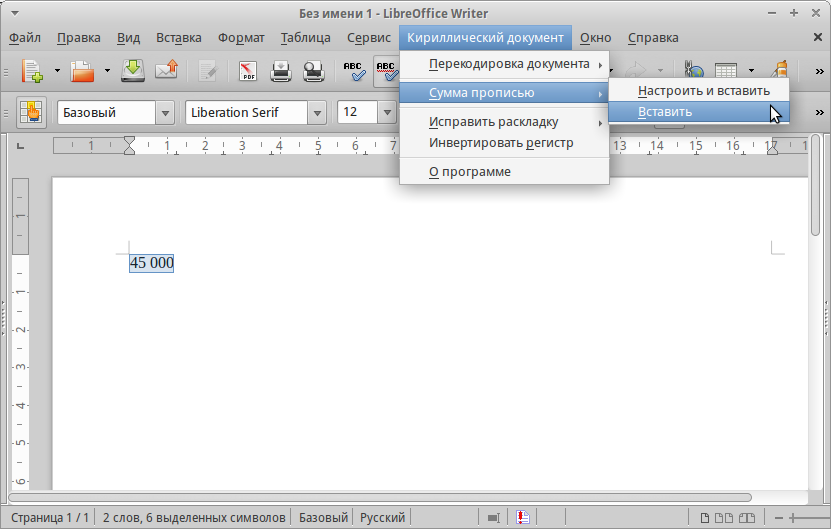
Task: Open the Файл menu
Action: click(25, 38)
